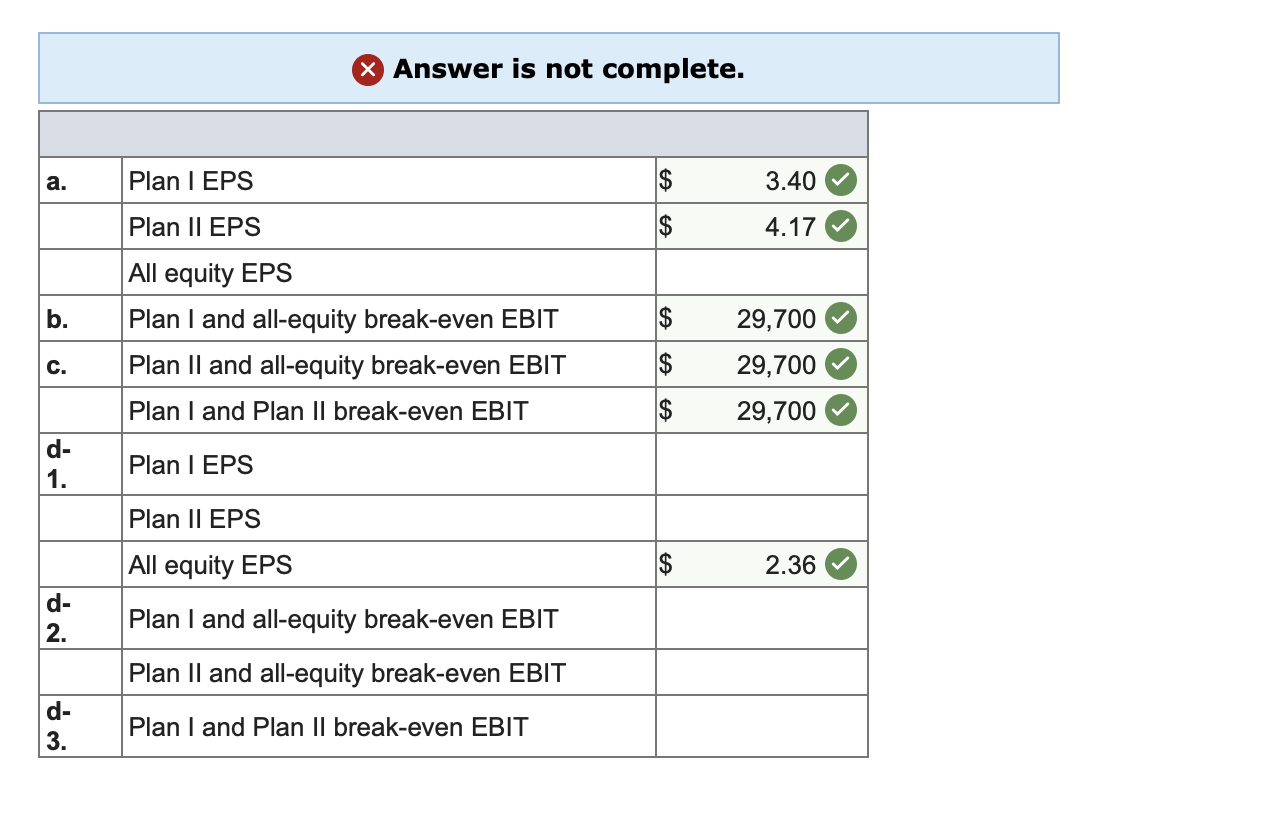
Task: Click the green checkmark beside Plan I EPS 3.40
Action: point(840,180)
